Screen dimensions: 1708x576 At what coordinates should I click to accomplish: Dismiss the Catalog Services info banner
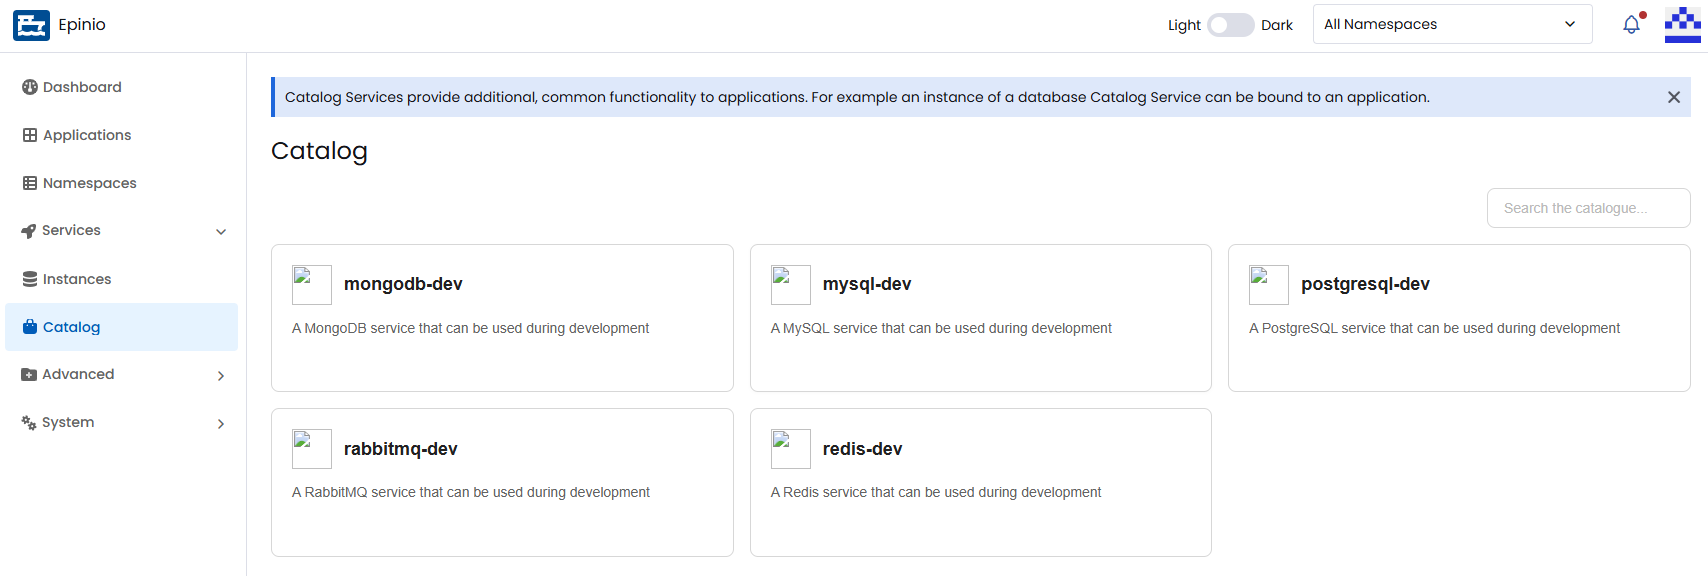pyautogui.click(x=1674, y=97)
